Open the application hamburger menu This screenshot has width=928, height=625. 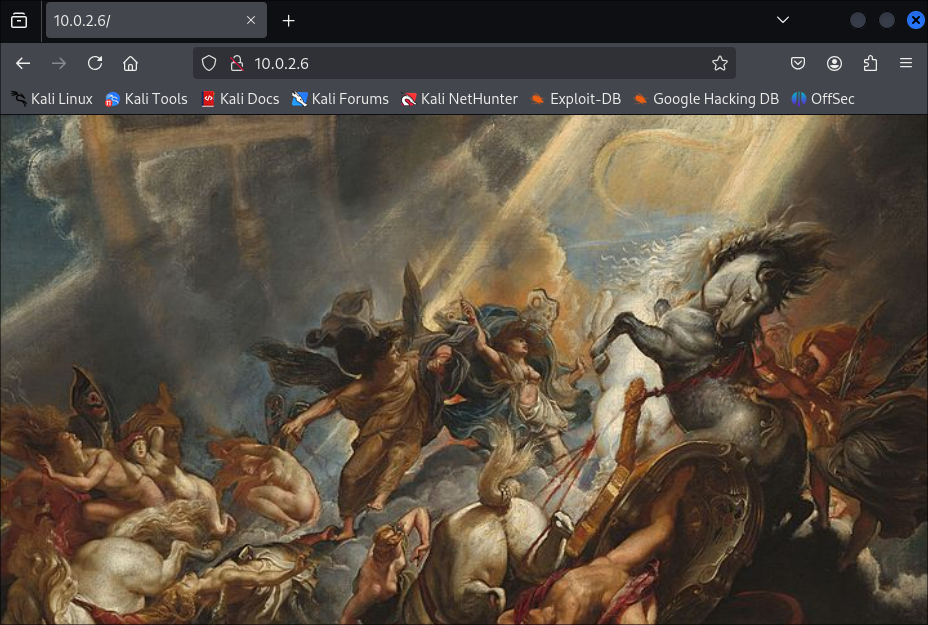[x=906, y=63]
